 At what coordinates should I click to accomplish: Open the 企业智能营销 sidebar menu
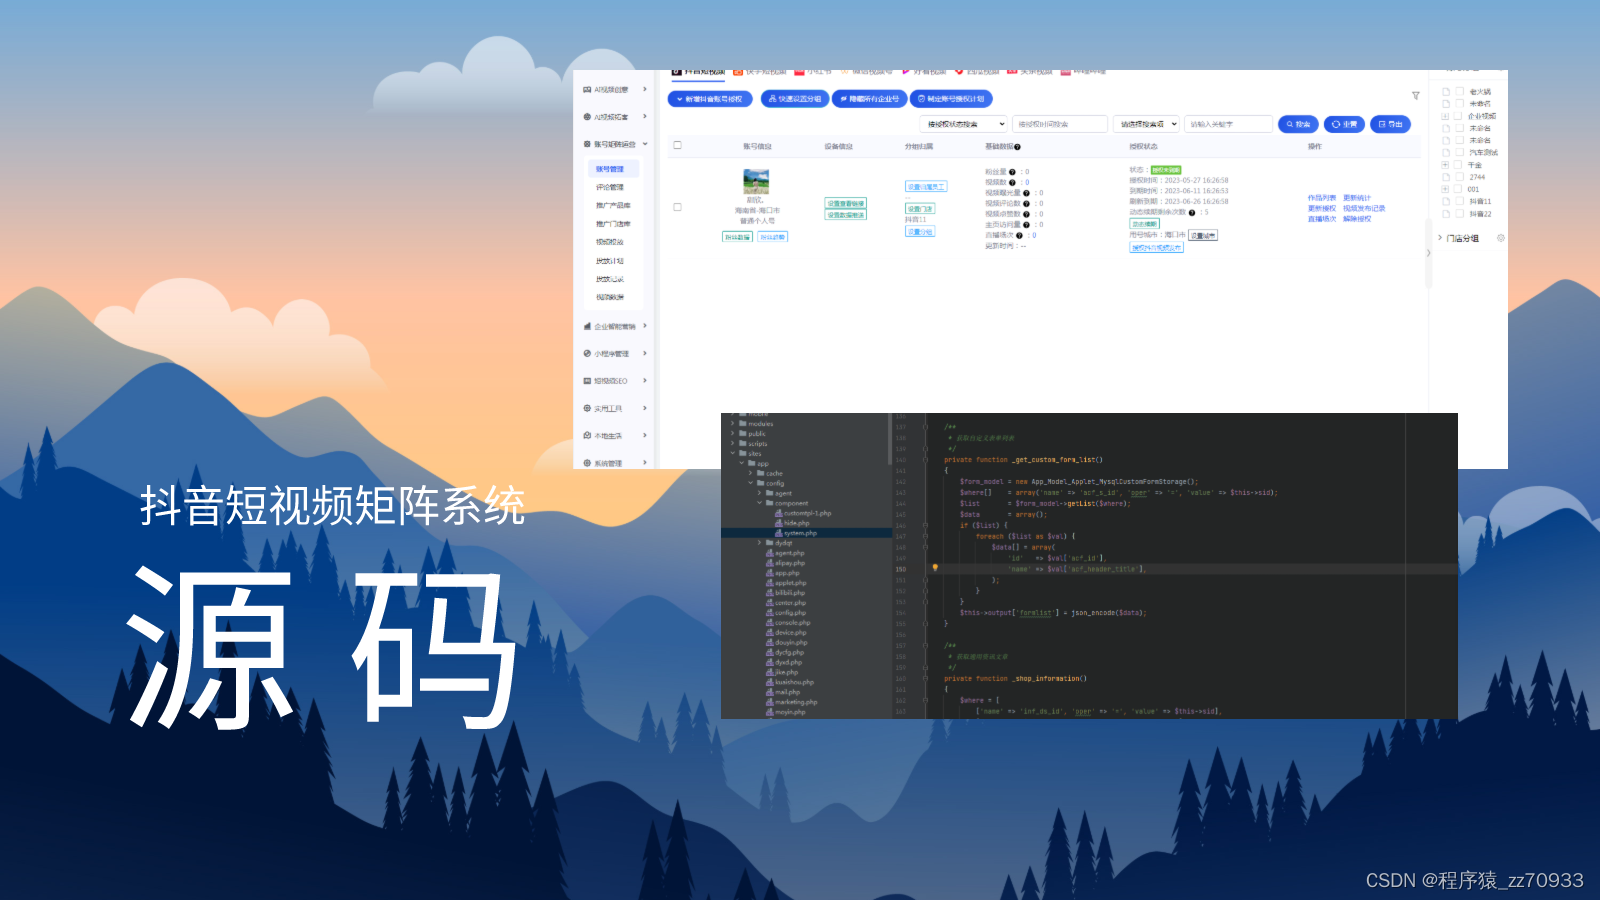click(615, 326)
